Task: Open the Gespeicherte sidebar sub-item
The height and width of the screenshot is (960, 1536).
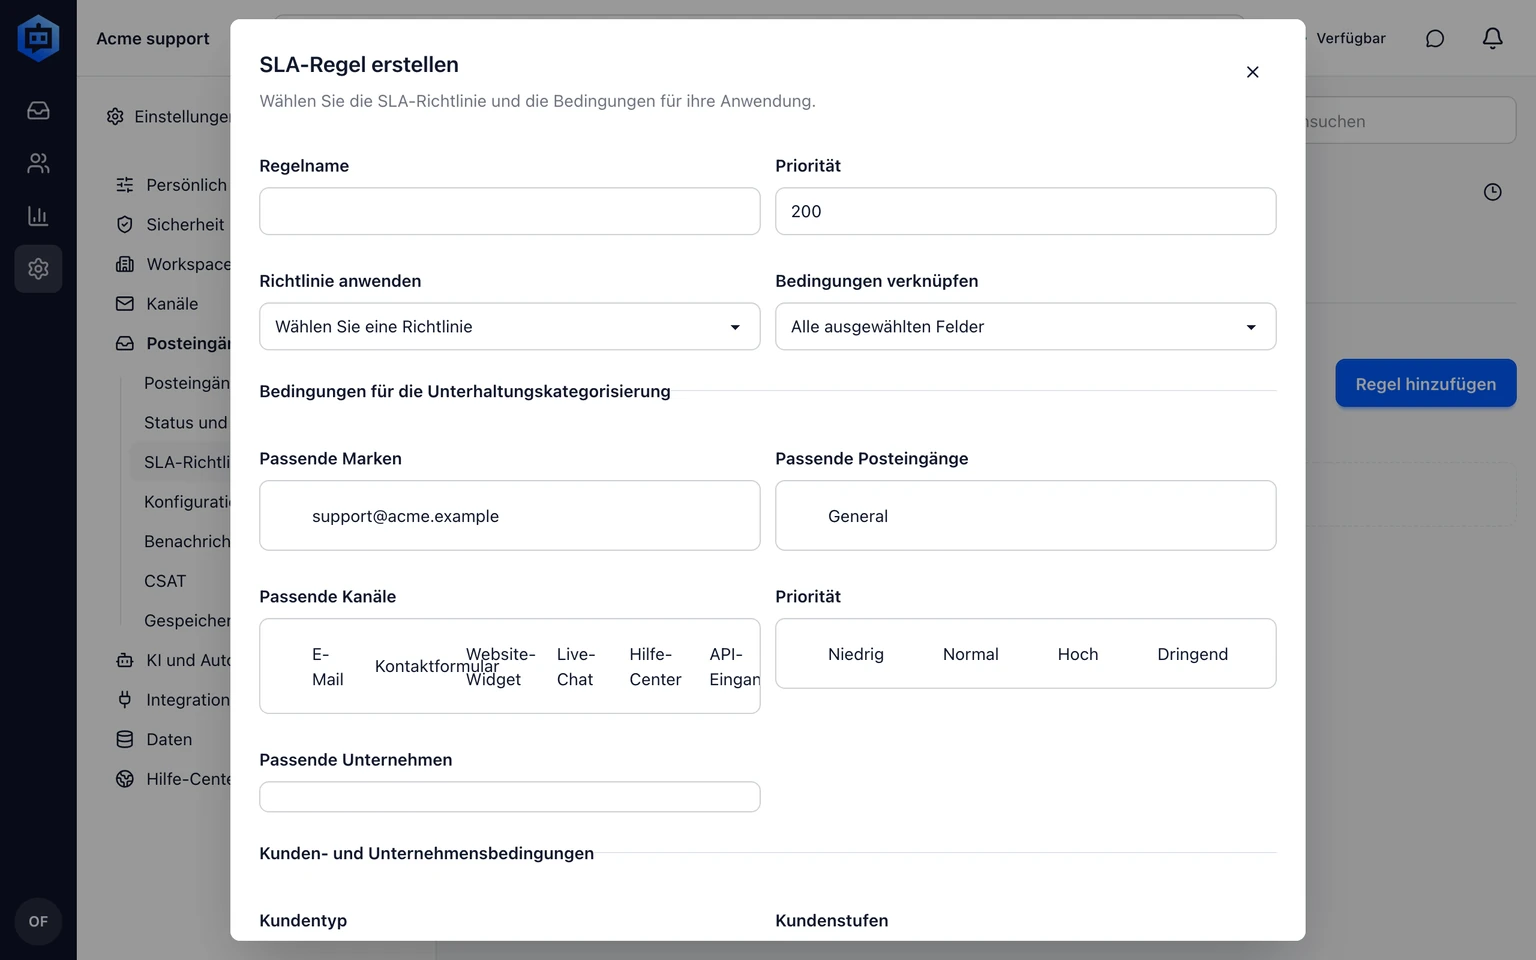Action: 186,621
